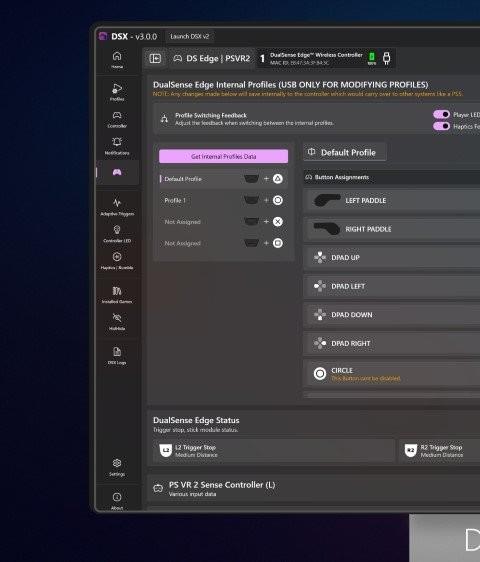
Task: Expand the PS VR 2 Sense Controller (L) section
Action: [314, 488]
